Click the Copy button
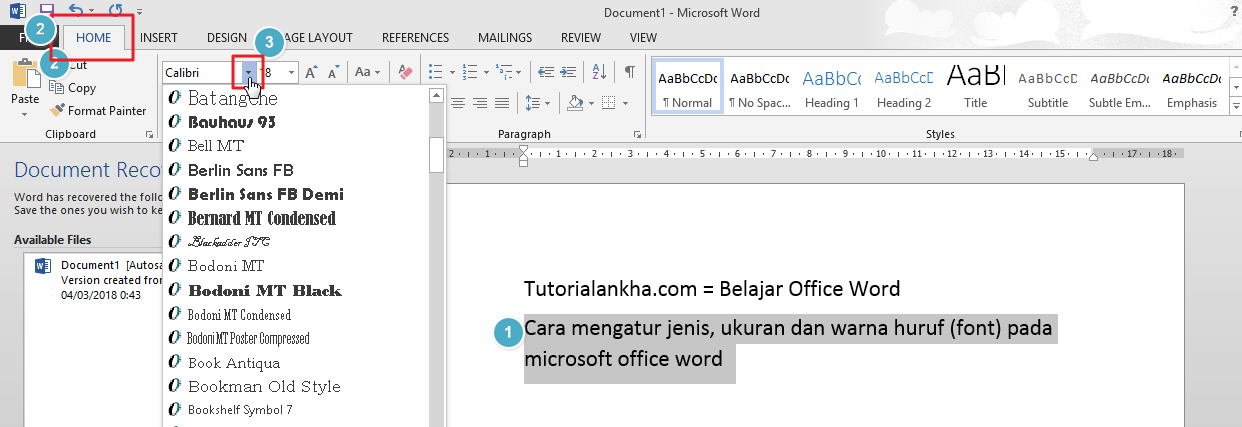Screen dimensions: 1242x427 (72, 88)
